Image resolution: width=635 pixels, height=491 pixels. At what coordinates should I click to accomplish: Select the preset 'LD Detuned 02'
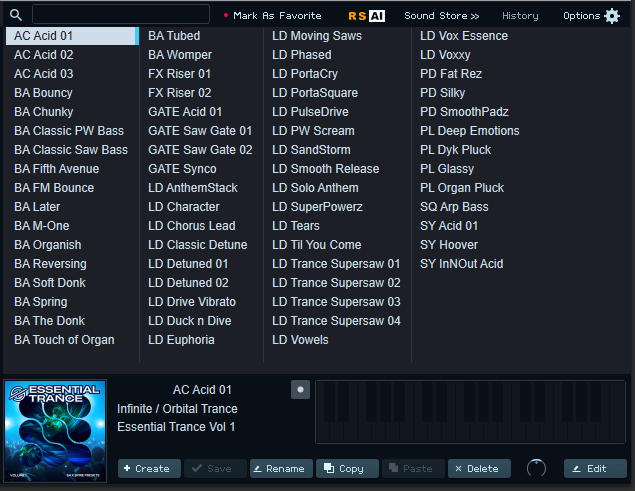point(188,283)
